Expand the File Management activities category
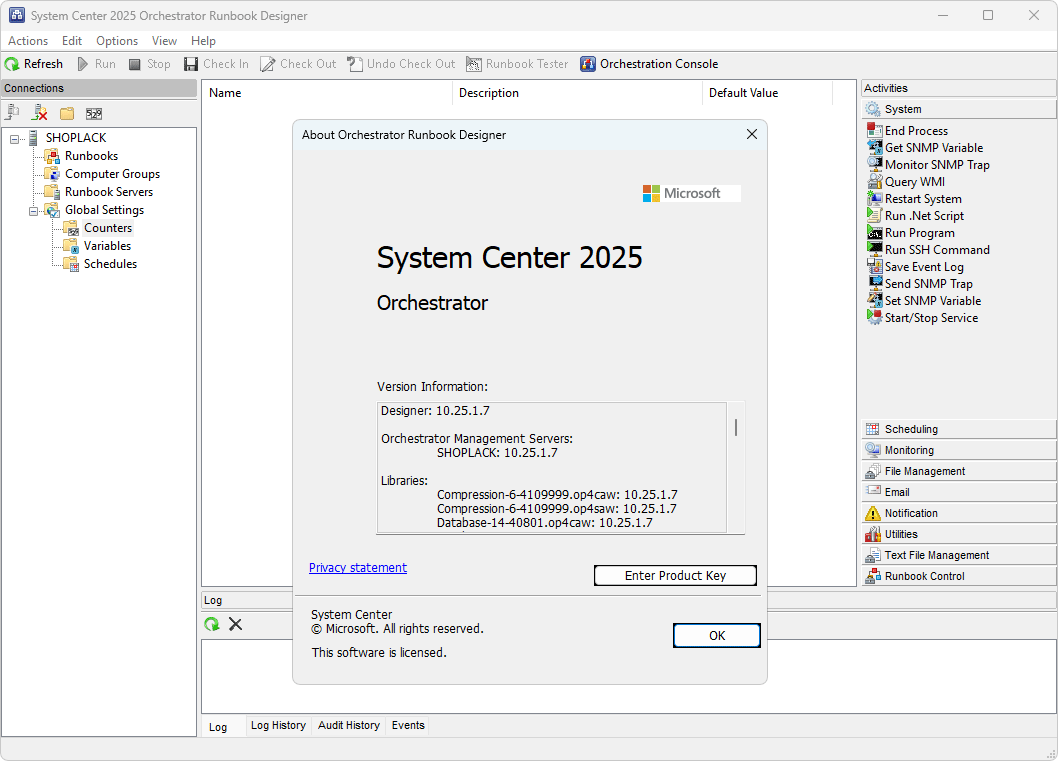This screenshot has width=1058, height=761. pos(959,471)
